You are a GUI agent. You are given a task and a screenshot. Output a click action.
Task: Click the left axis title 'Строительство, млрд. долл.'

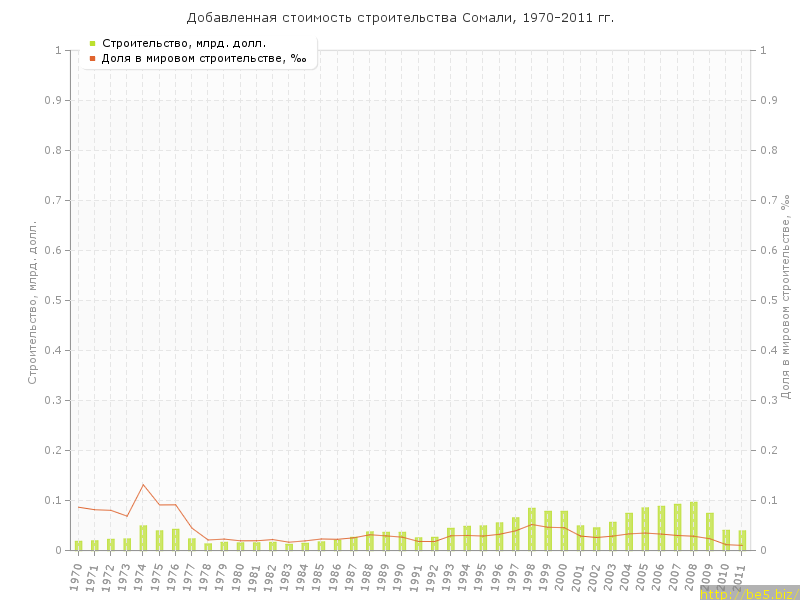(32, 302)
